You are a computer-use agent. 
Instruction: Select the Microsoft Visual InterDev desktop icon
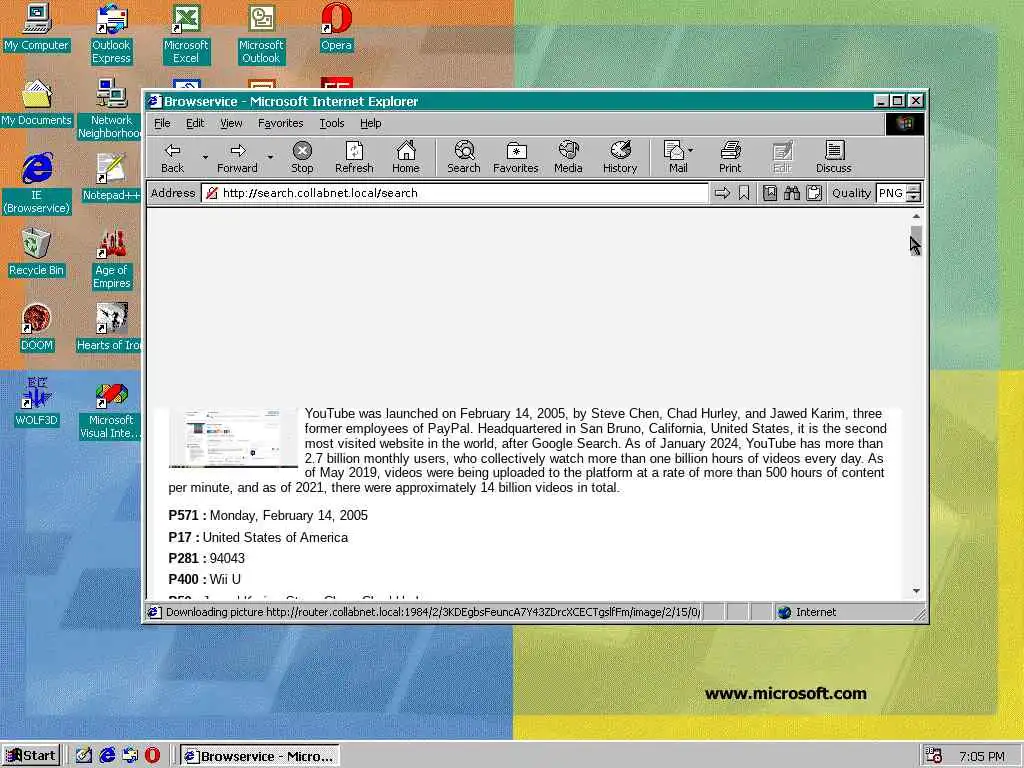[111, 409]
